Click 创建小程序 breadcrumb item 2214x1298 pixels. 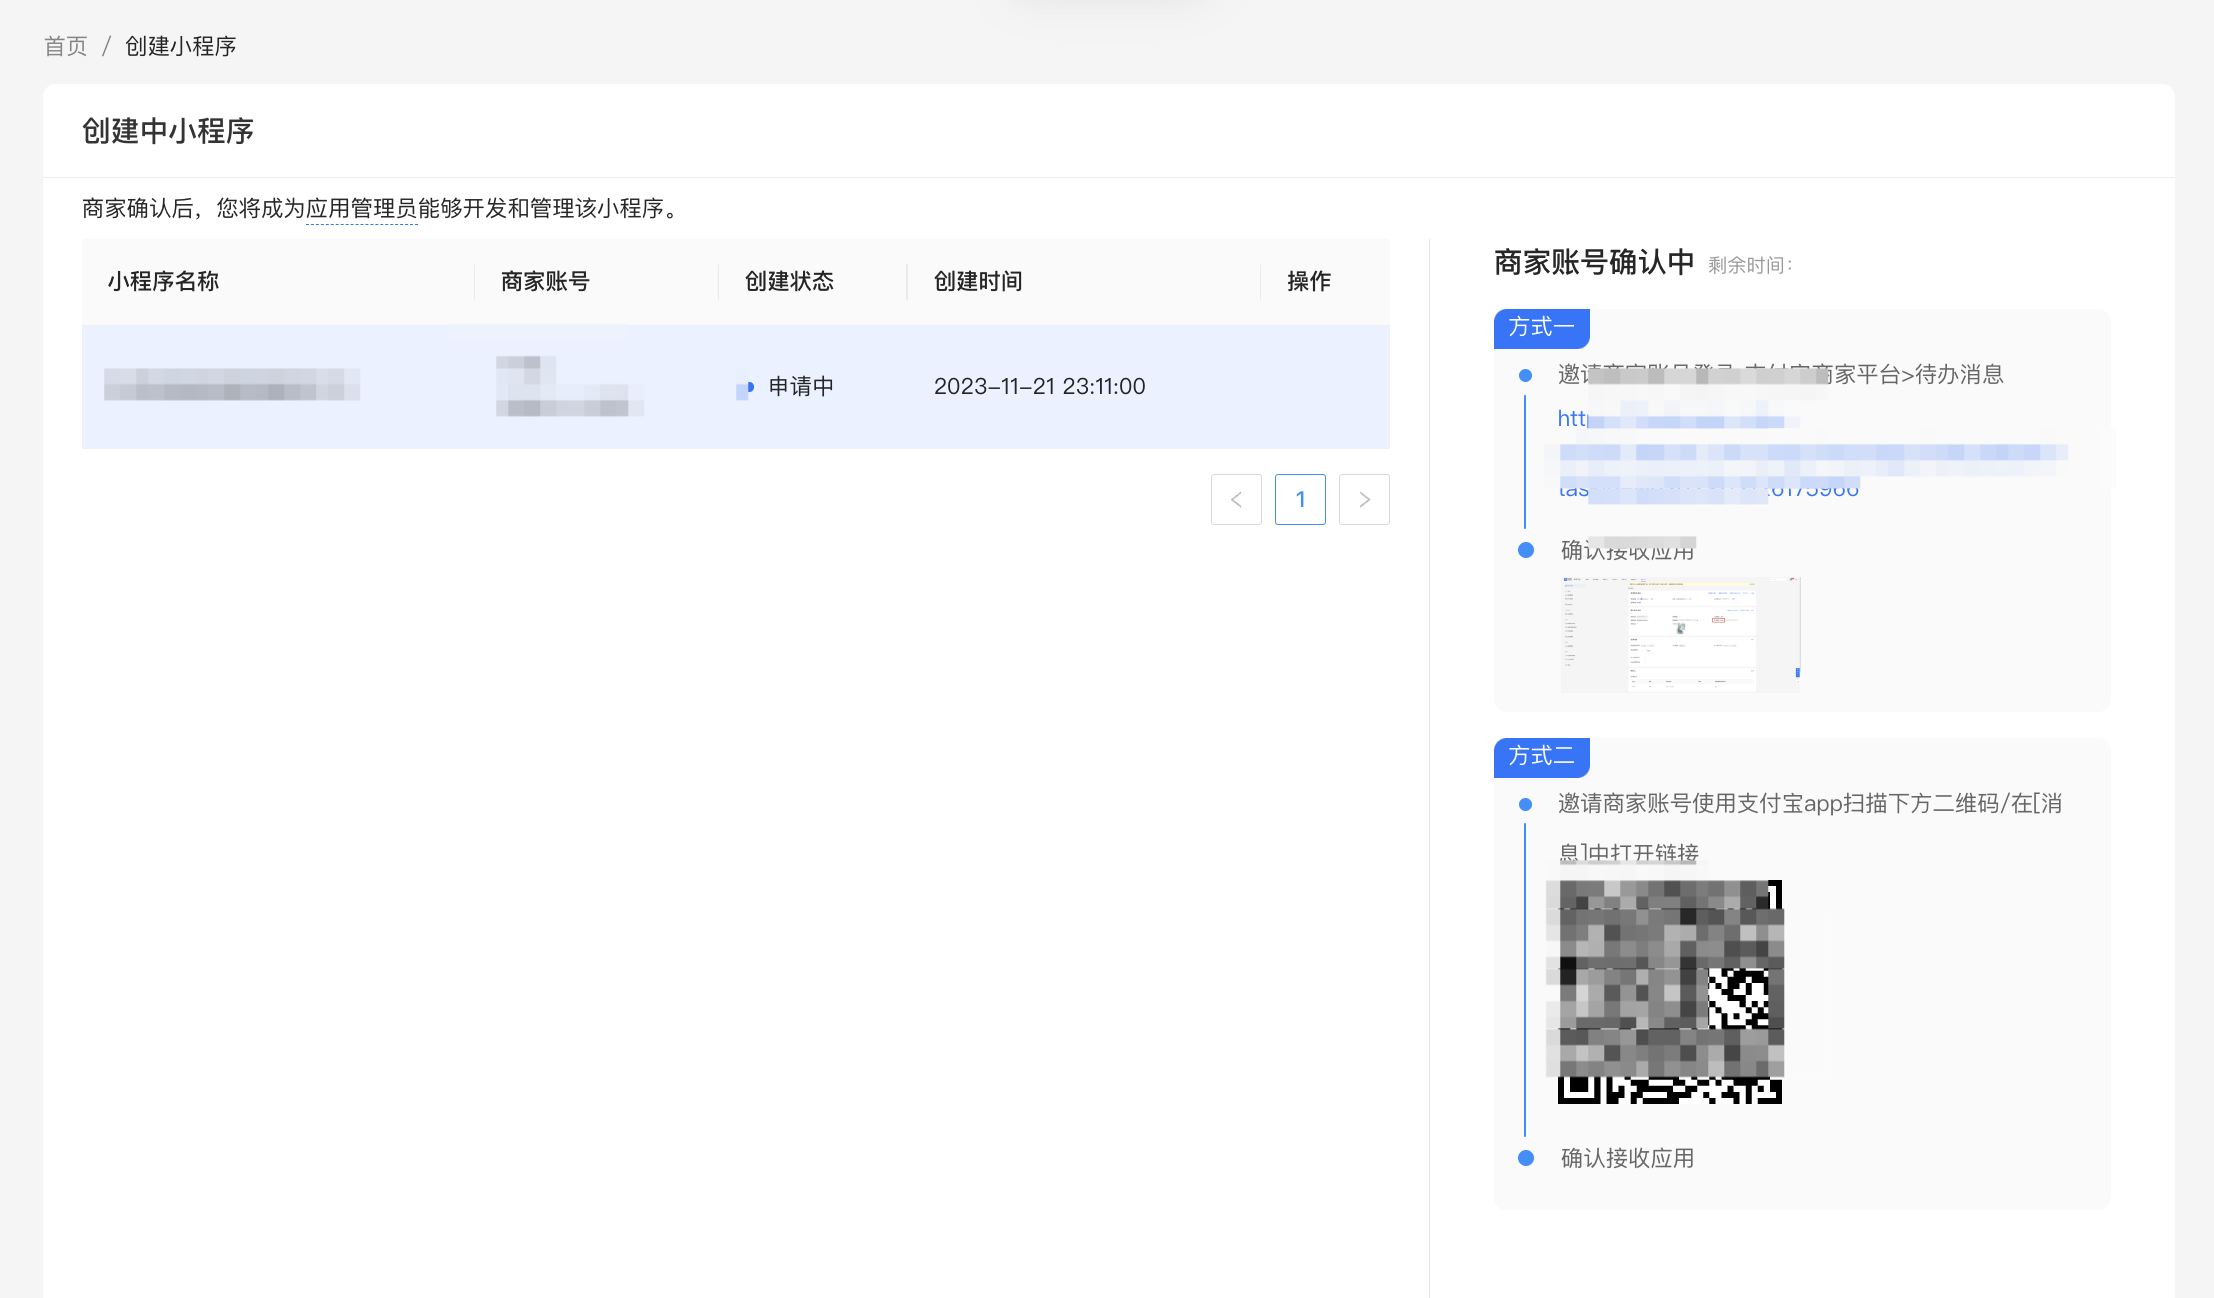(181, 46)
